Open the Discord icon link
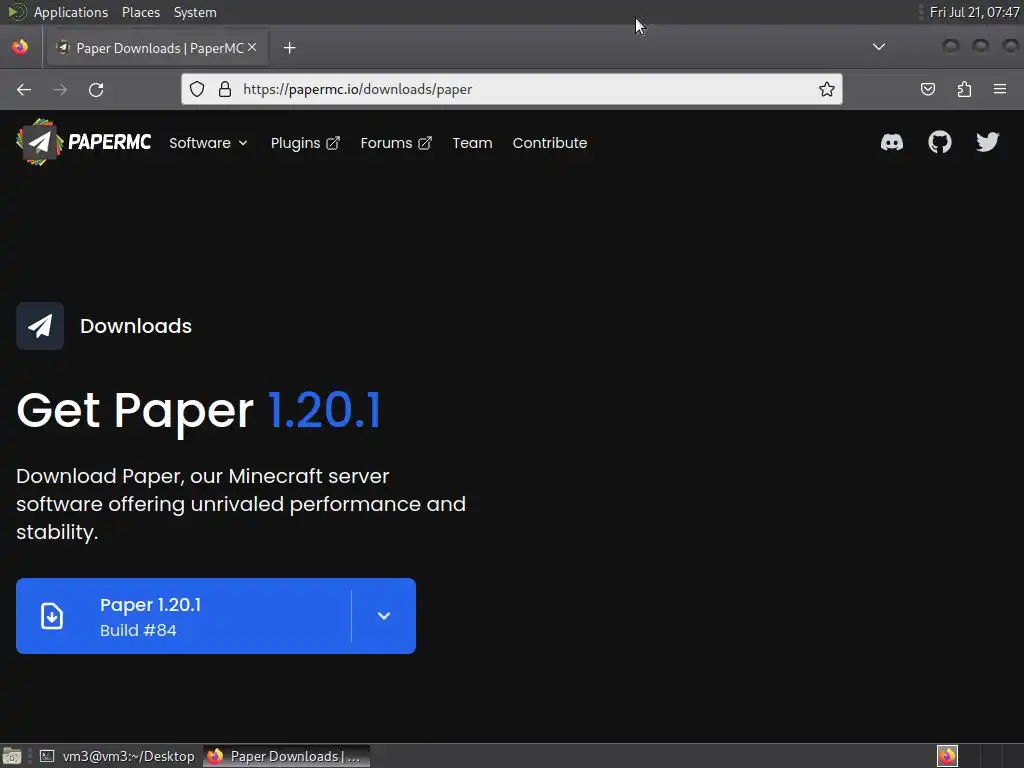This screenshot has height=768, width=1024. [x=891, y=142]
